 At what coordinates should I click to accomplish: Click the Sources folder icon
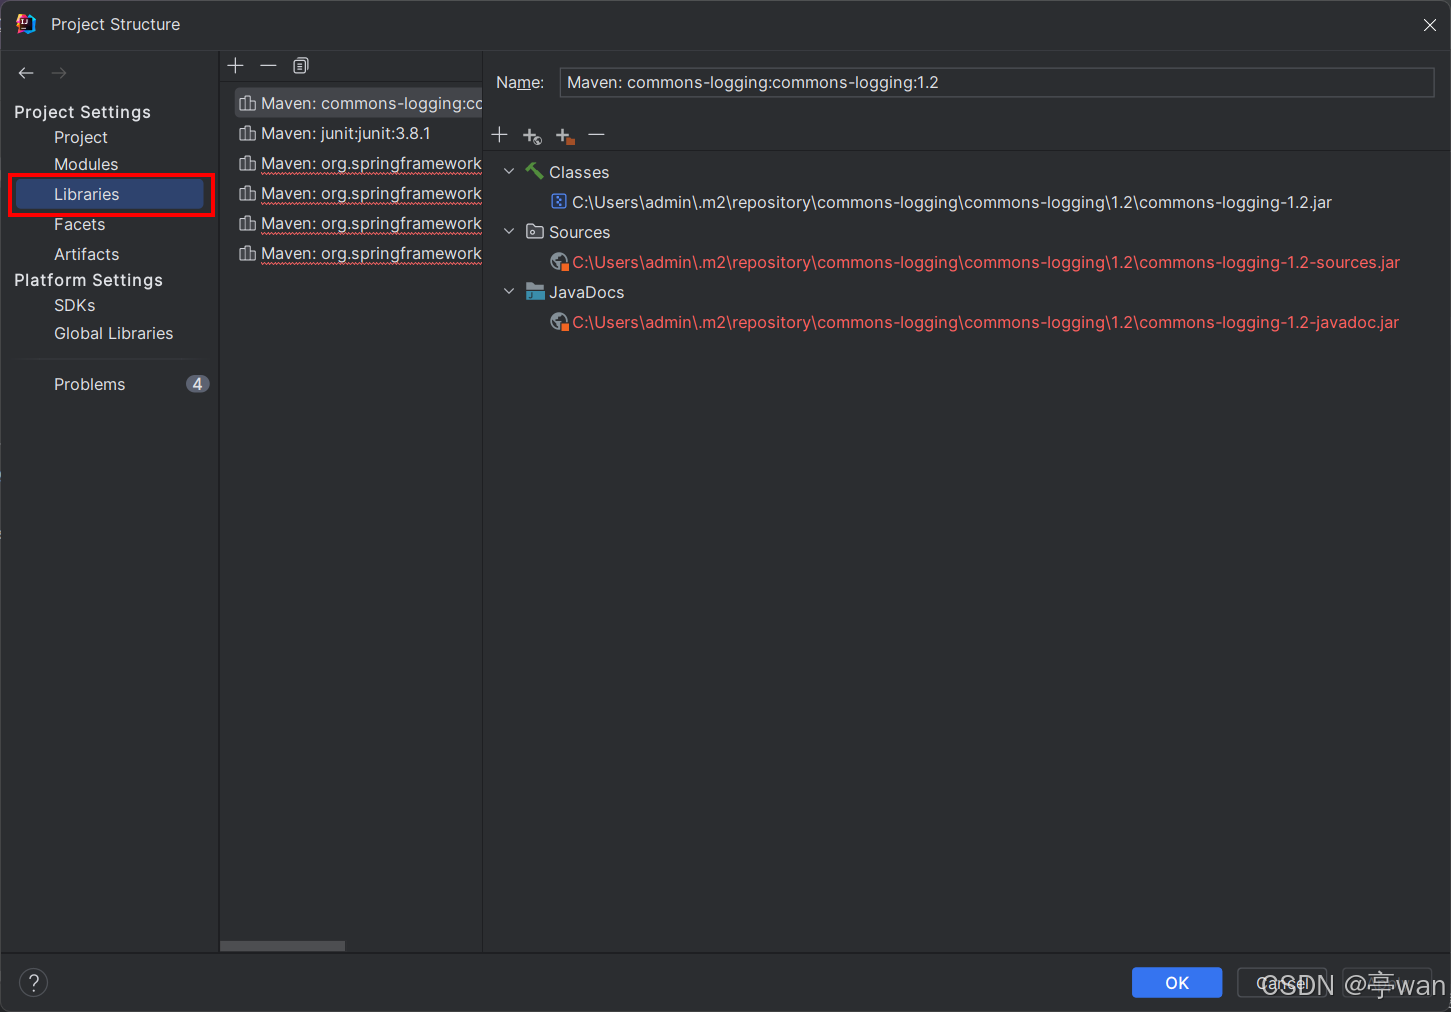tap(535, 232)
